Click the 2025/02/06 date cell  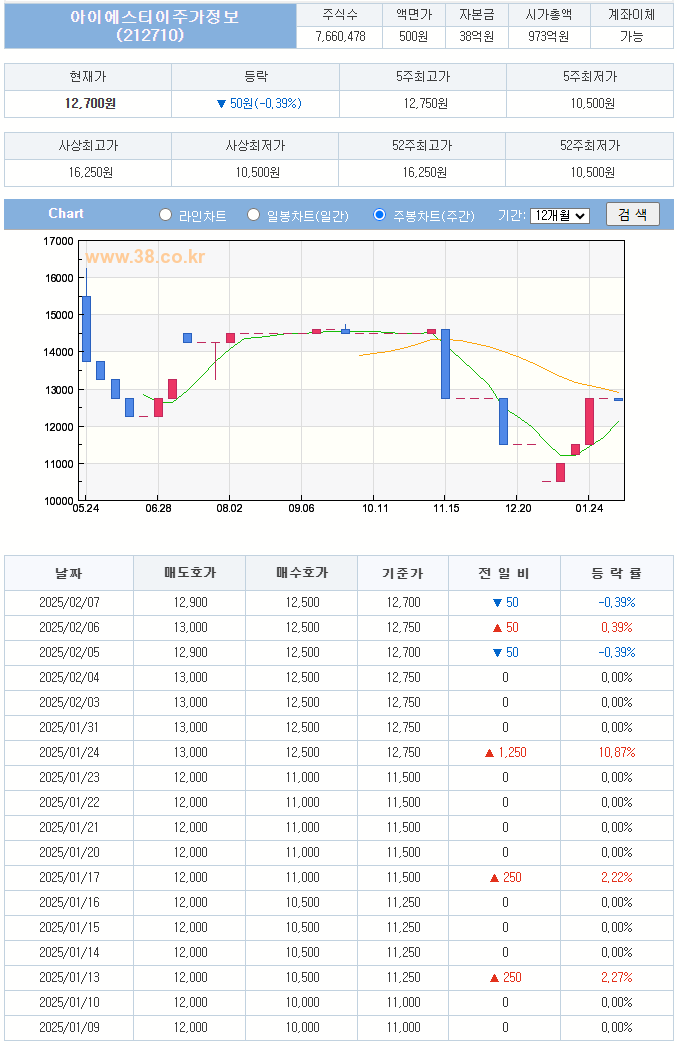pyautogui.click(x=69, y=628)
